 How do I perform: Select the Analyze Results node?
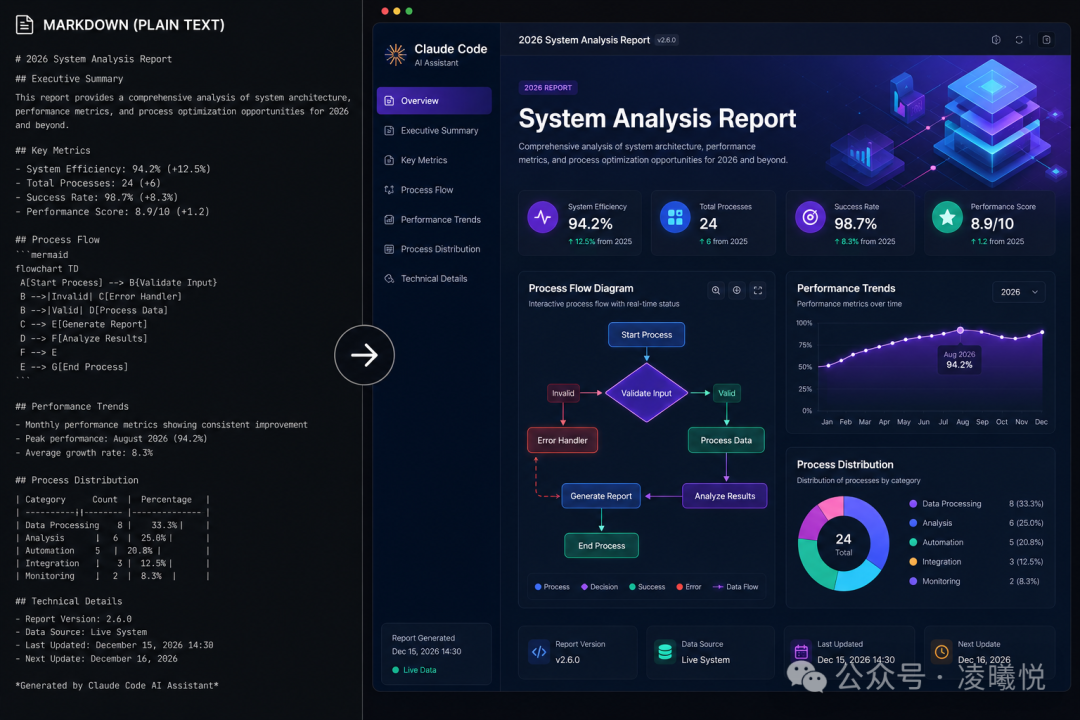(725, 496)
